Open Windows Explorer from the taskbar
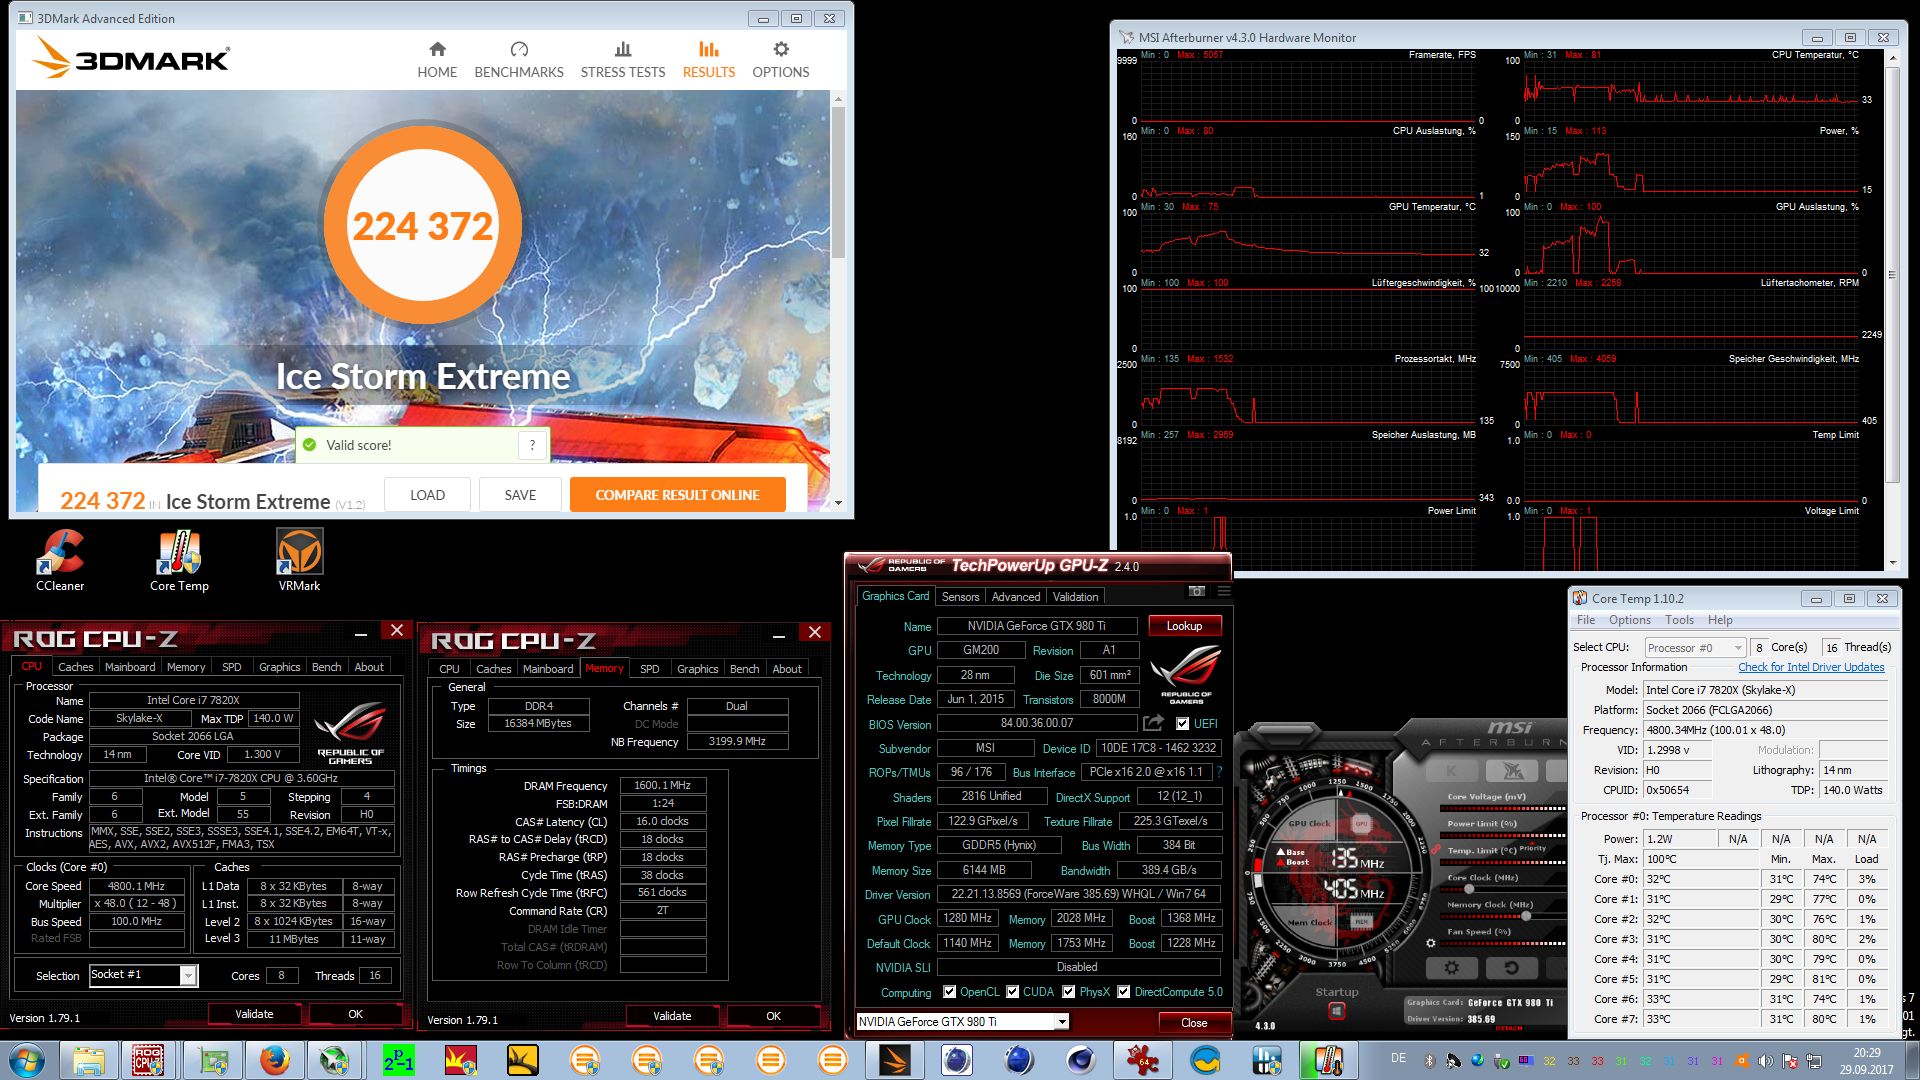The height and width of the screenshot is (1080, 1920). (x=88, y=1060)
